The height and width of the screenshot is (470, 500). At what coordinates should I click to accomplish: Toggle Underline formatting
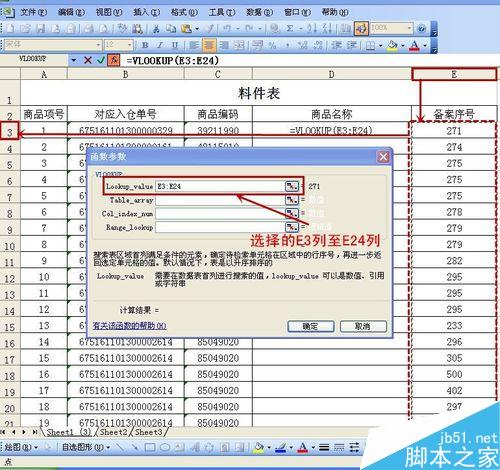click(175, 45)
